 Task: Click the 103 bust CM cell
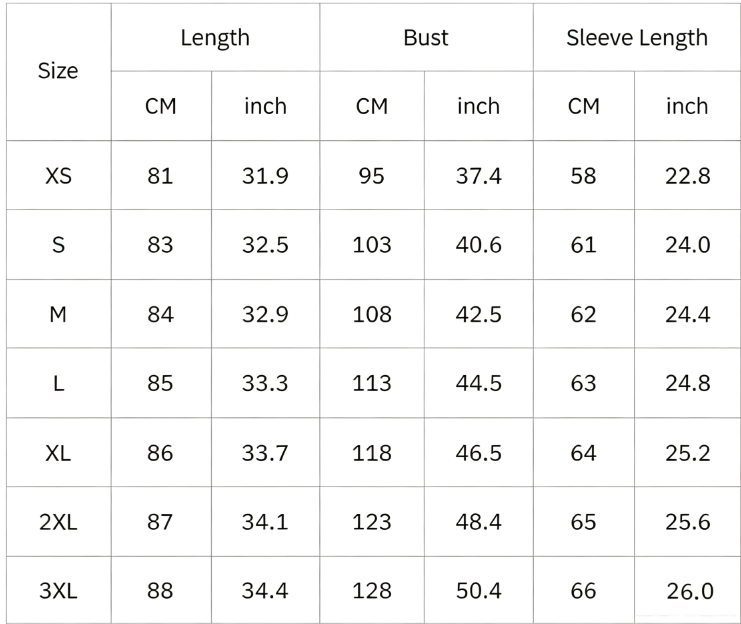point(372,245)
